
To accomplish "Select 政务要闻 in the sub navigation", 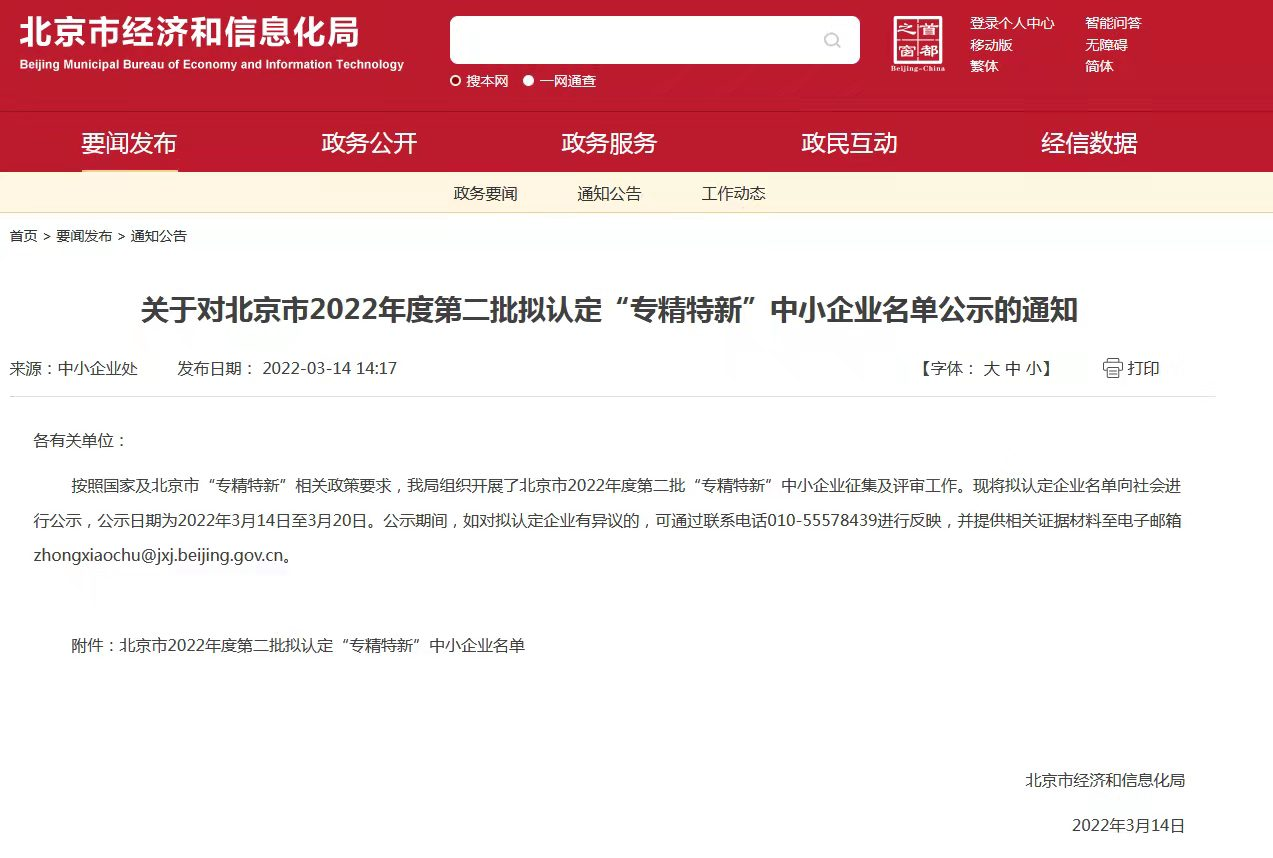I will 486,193.
